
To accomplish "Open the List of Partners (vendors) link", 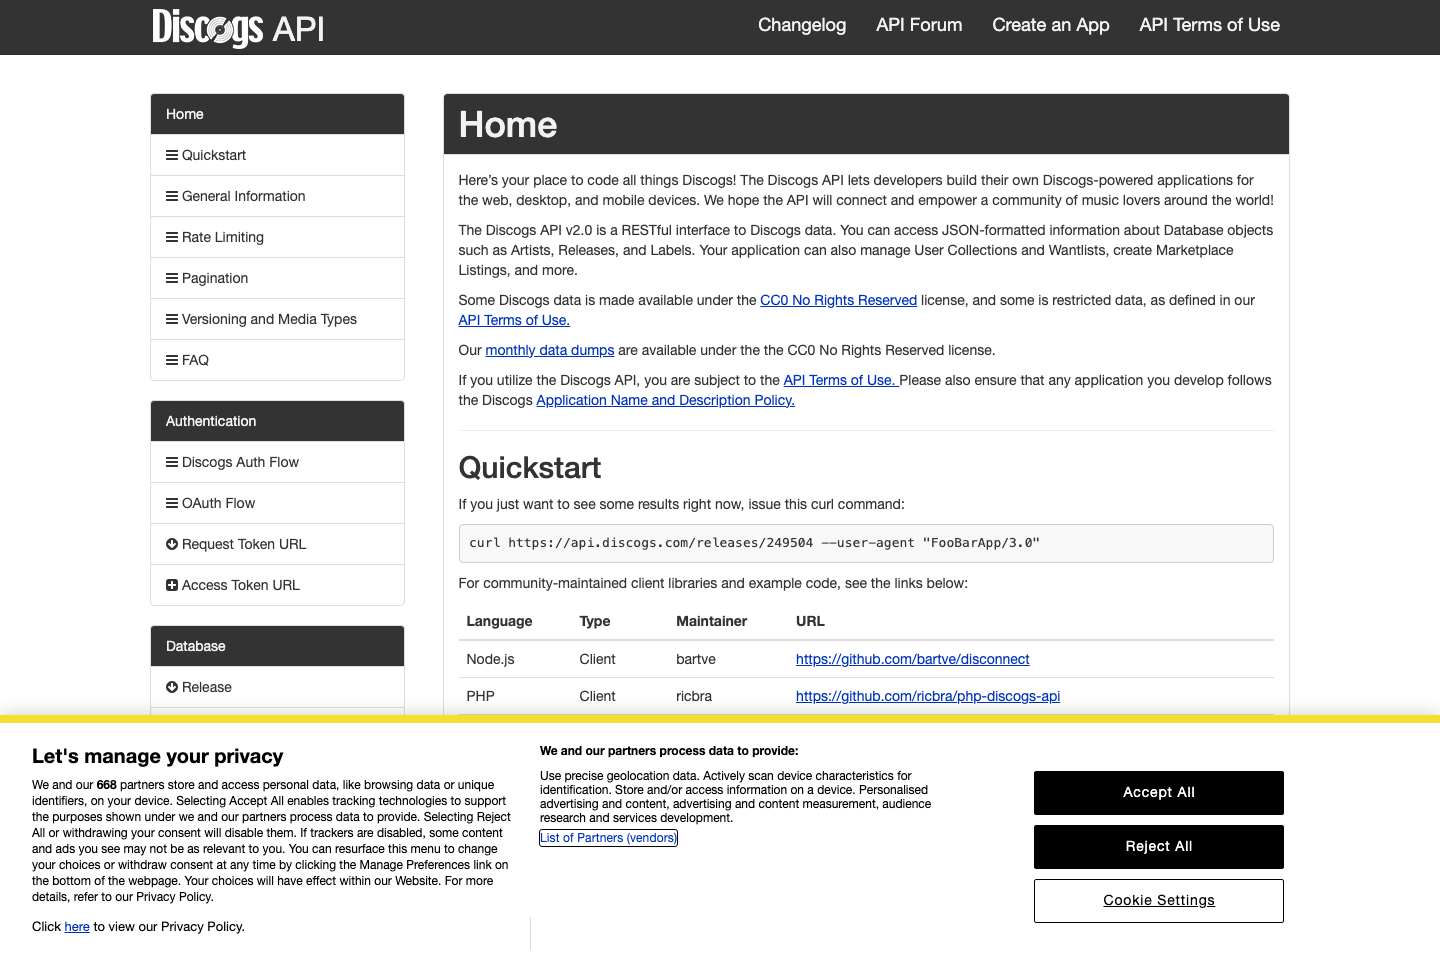I will [x=608, y=837].
